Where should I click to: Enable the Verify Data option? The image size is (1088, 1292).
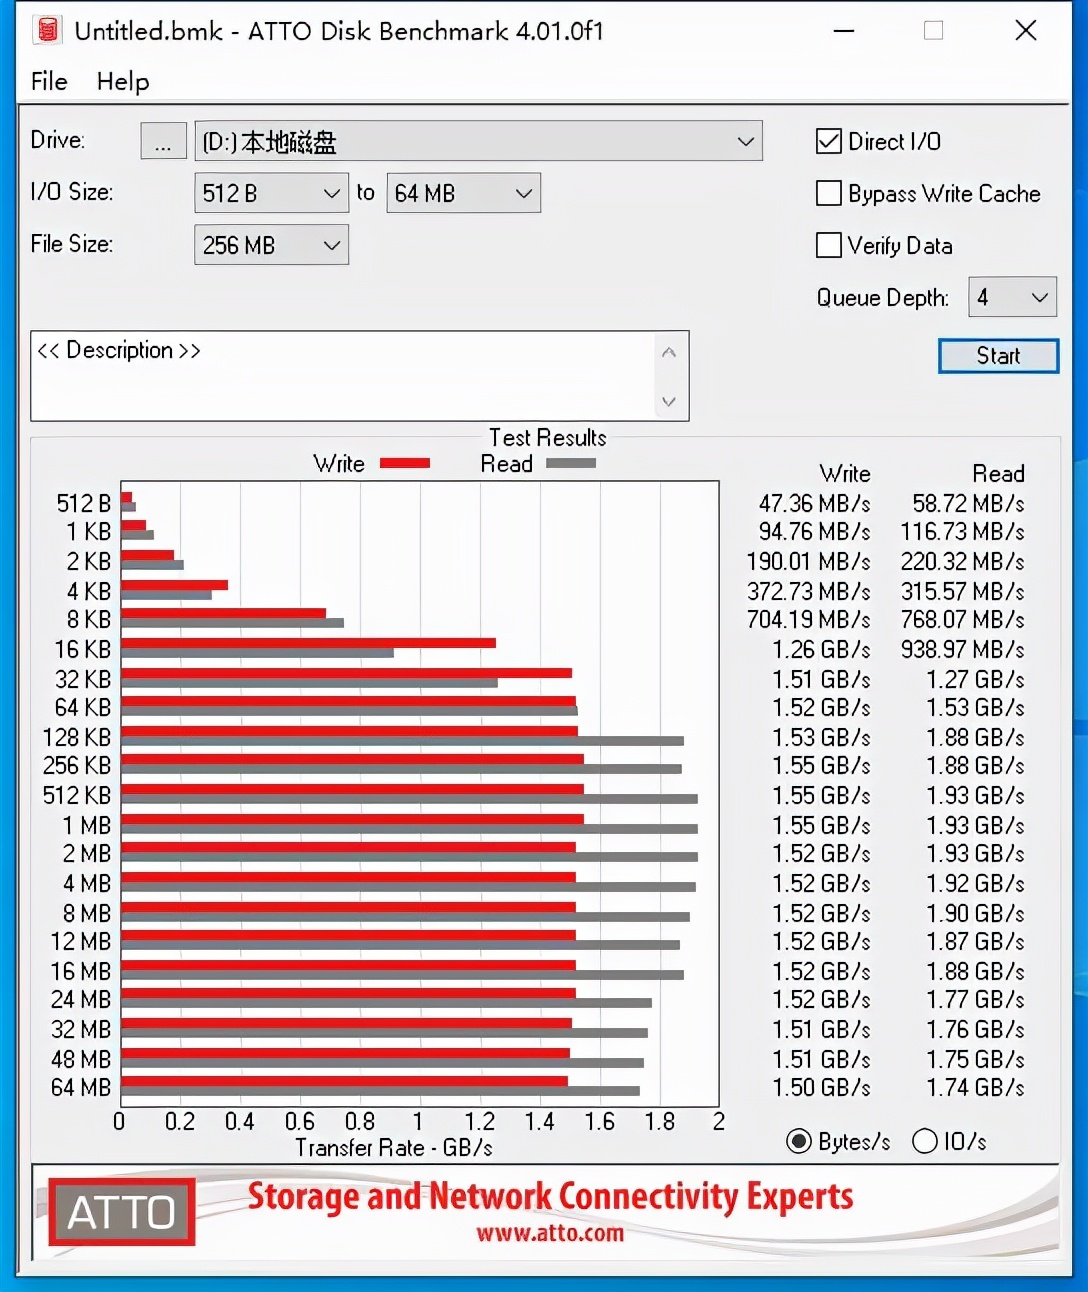pyautogui.click(x=828, y=245)
